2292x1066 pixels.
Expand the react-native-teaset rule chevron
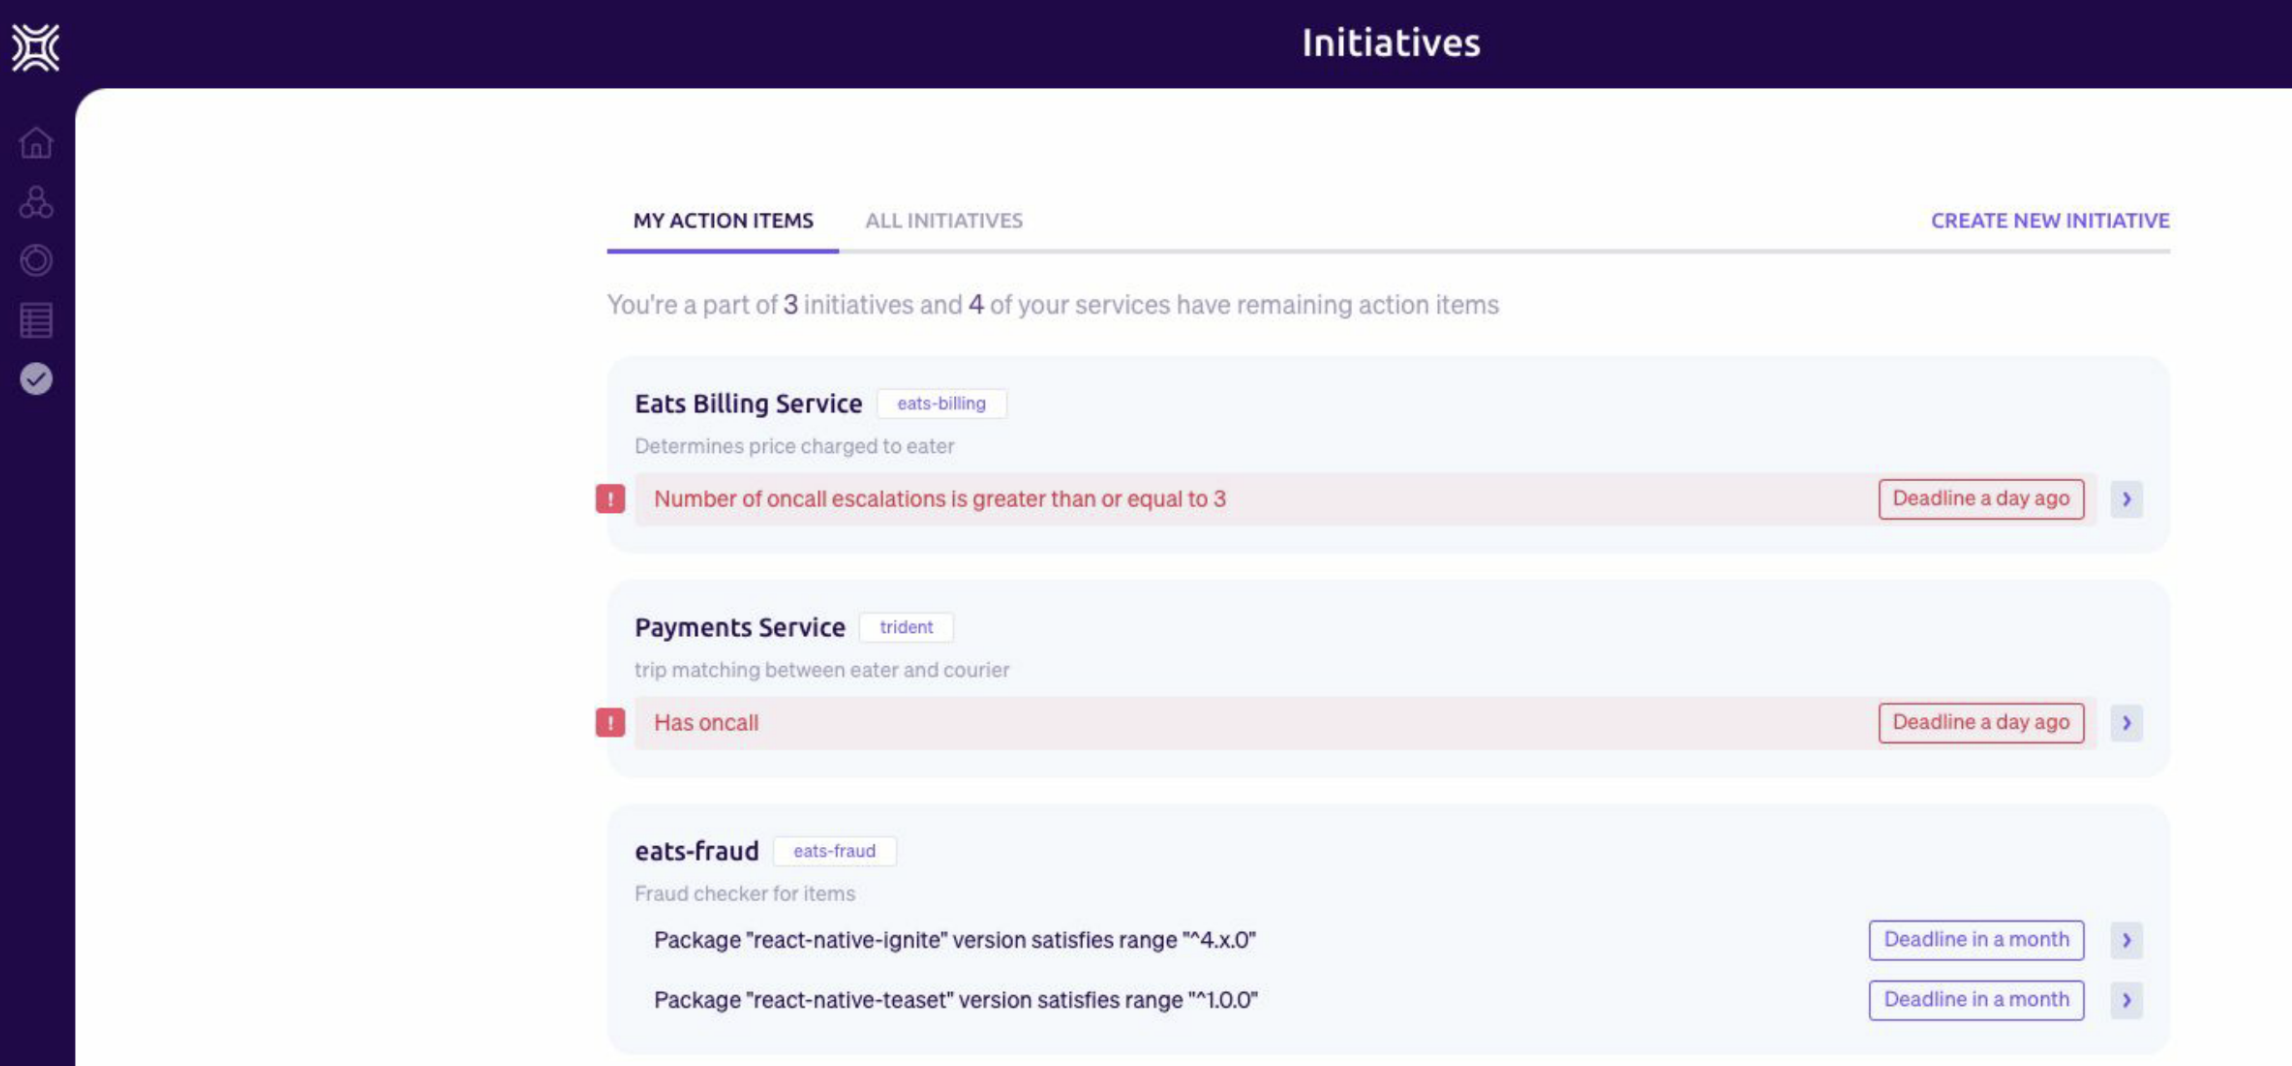pos(2127,1000)
